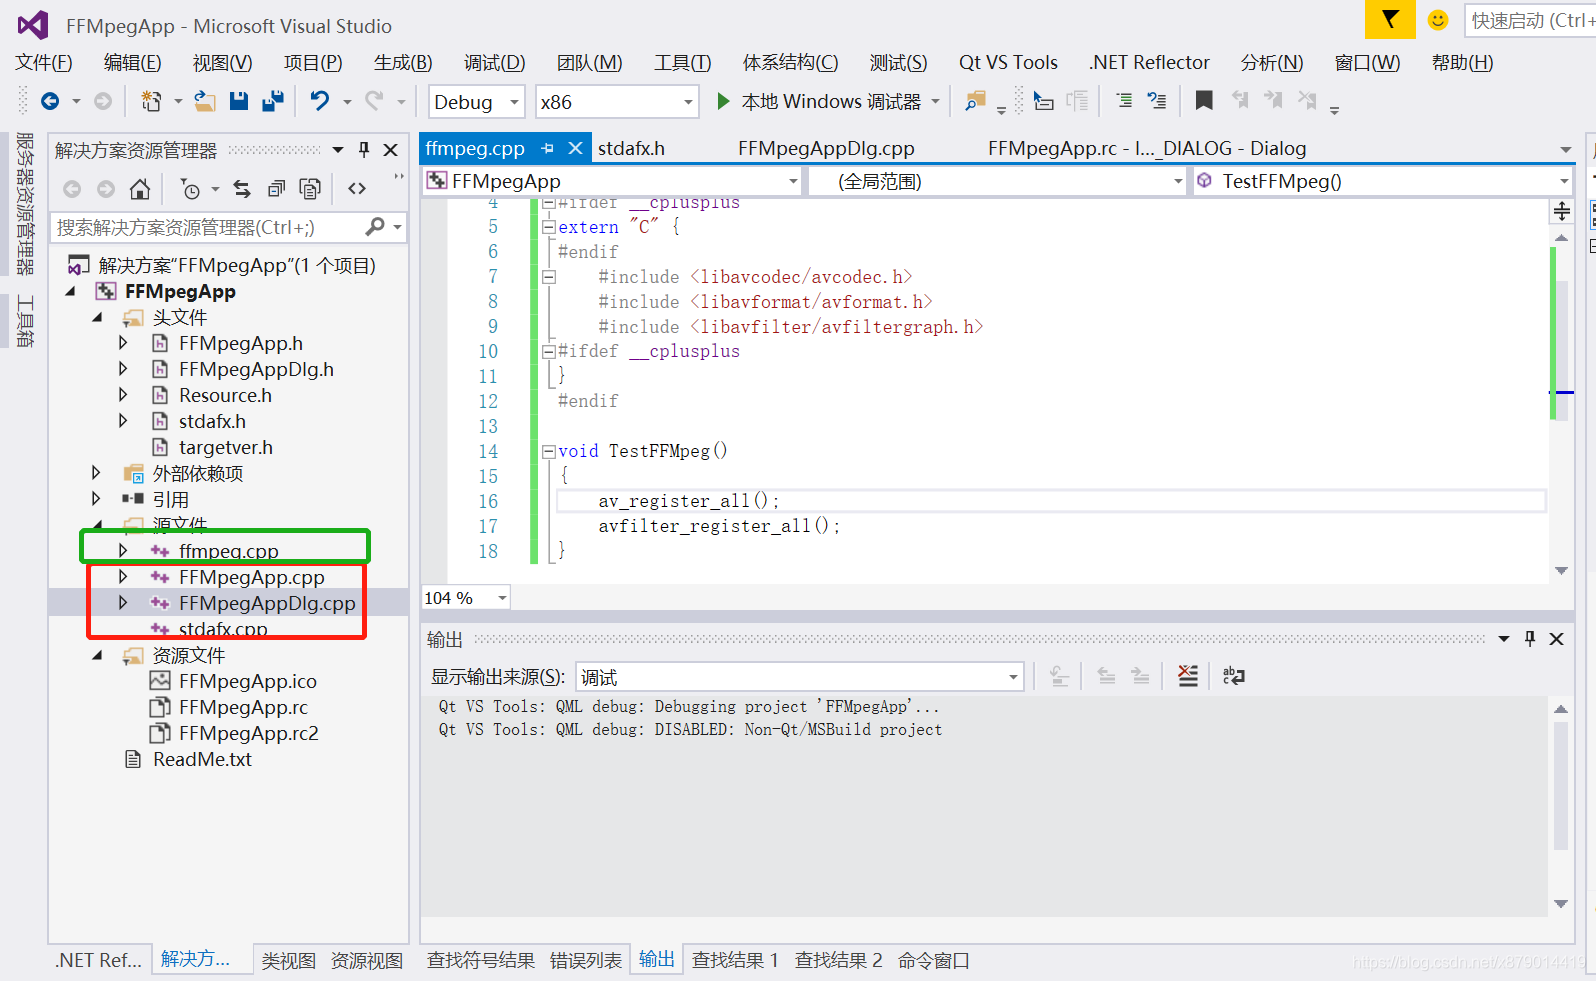Screen dimensions: 1596x981
Task: Click the Navigate Backward arrow icon
Action: [x=50, y=101]
